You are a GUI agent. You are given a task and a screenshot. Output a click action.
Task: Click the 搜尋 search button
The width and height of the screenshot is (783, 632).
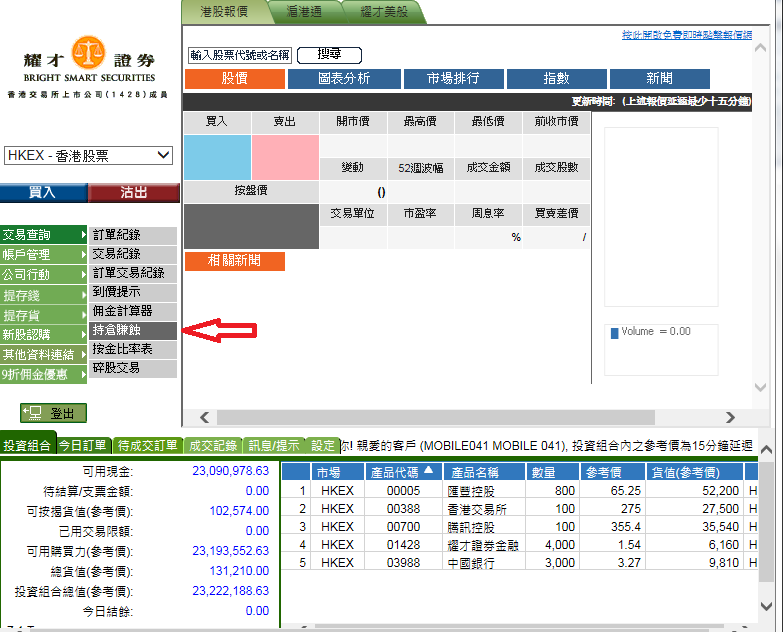click(329, 55)
